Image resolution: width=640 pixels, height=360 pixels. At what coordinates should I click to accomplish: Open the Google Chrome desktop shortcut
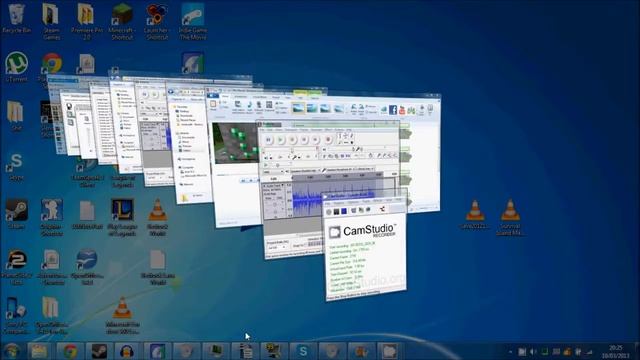point(52,65)
